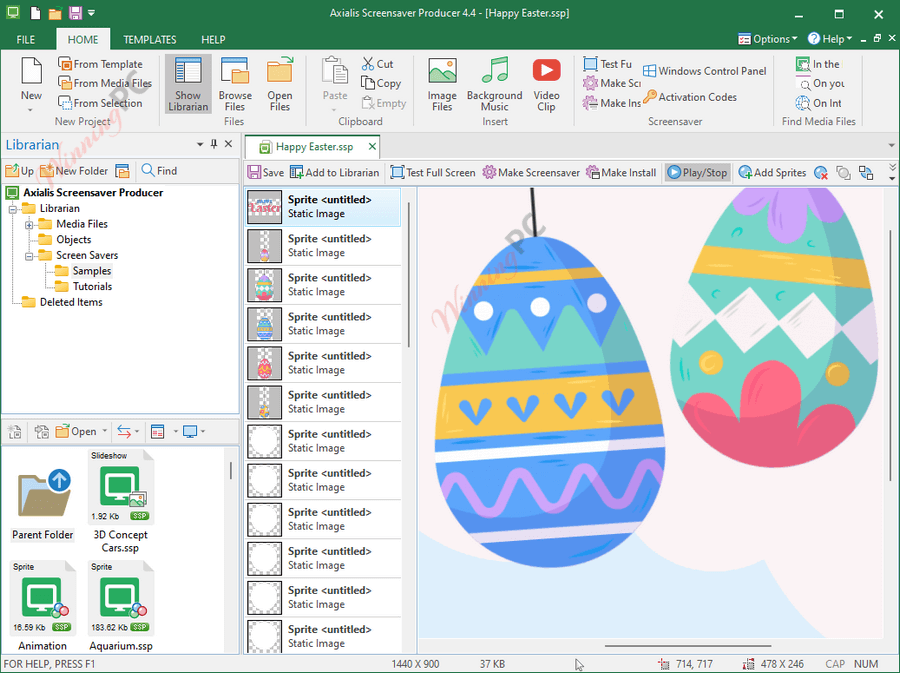Viewport: 900px width, 673px height.
Task: Open the Parent Folder thumbnail
Action: [43, 504]
